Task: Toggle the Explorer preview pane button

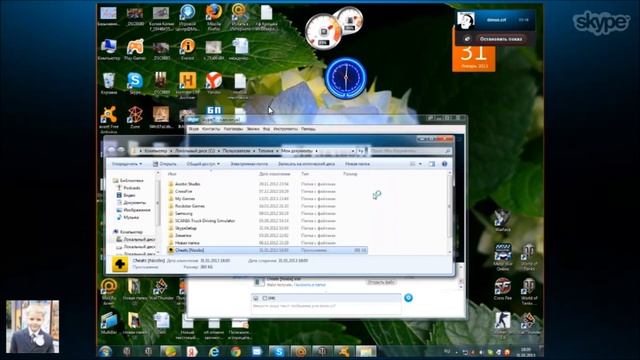Action: 432,164
